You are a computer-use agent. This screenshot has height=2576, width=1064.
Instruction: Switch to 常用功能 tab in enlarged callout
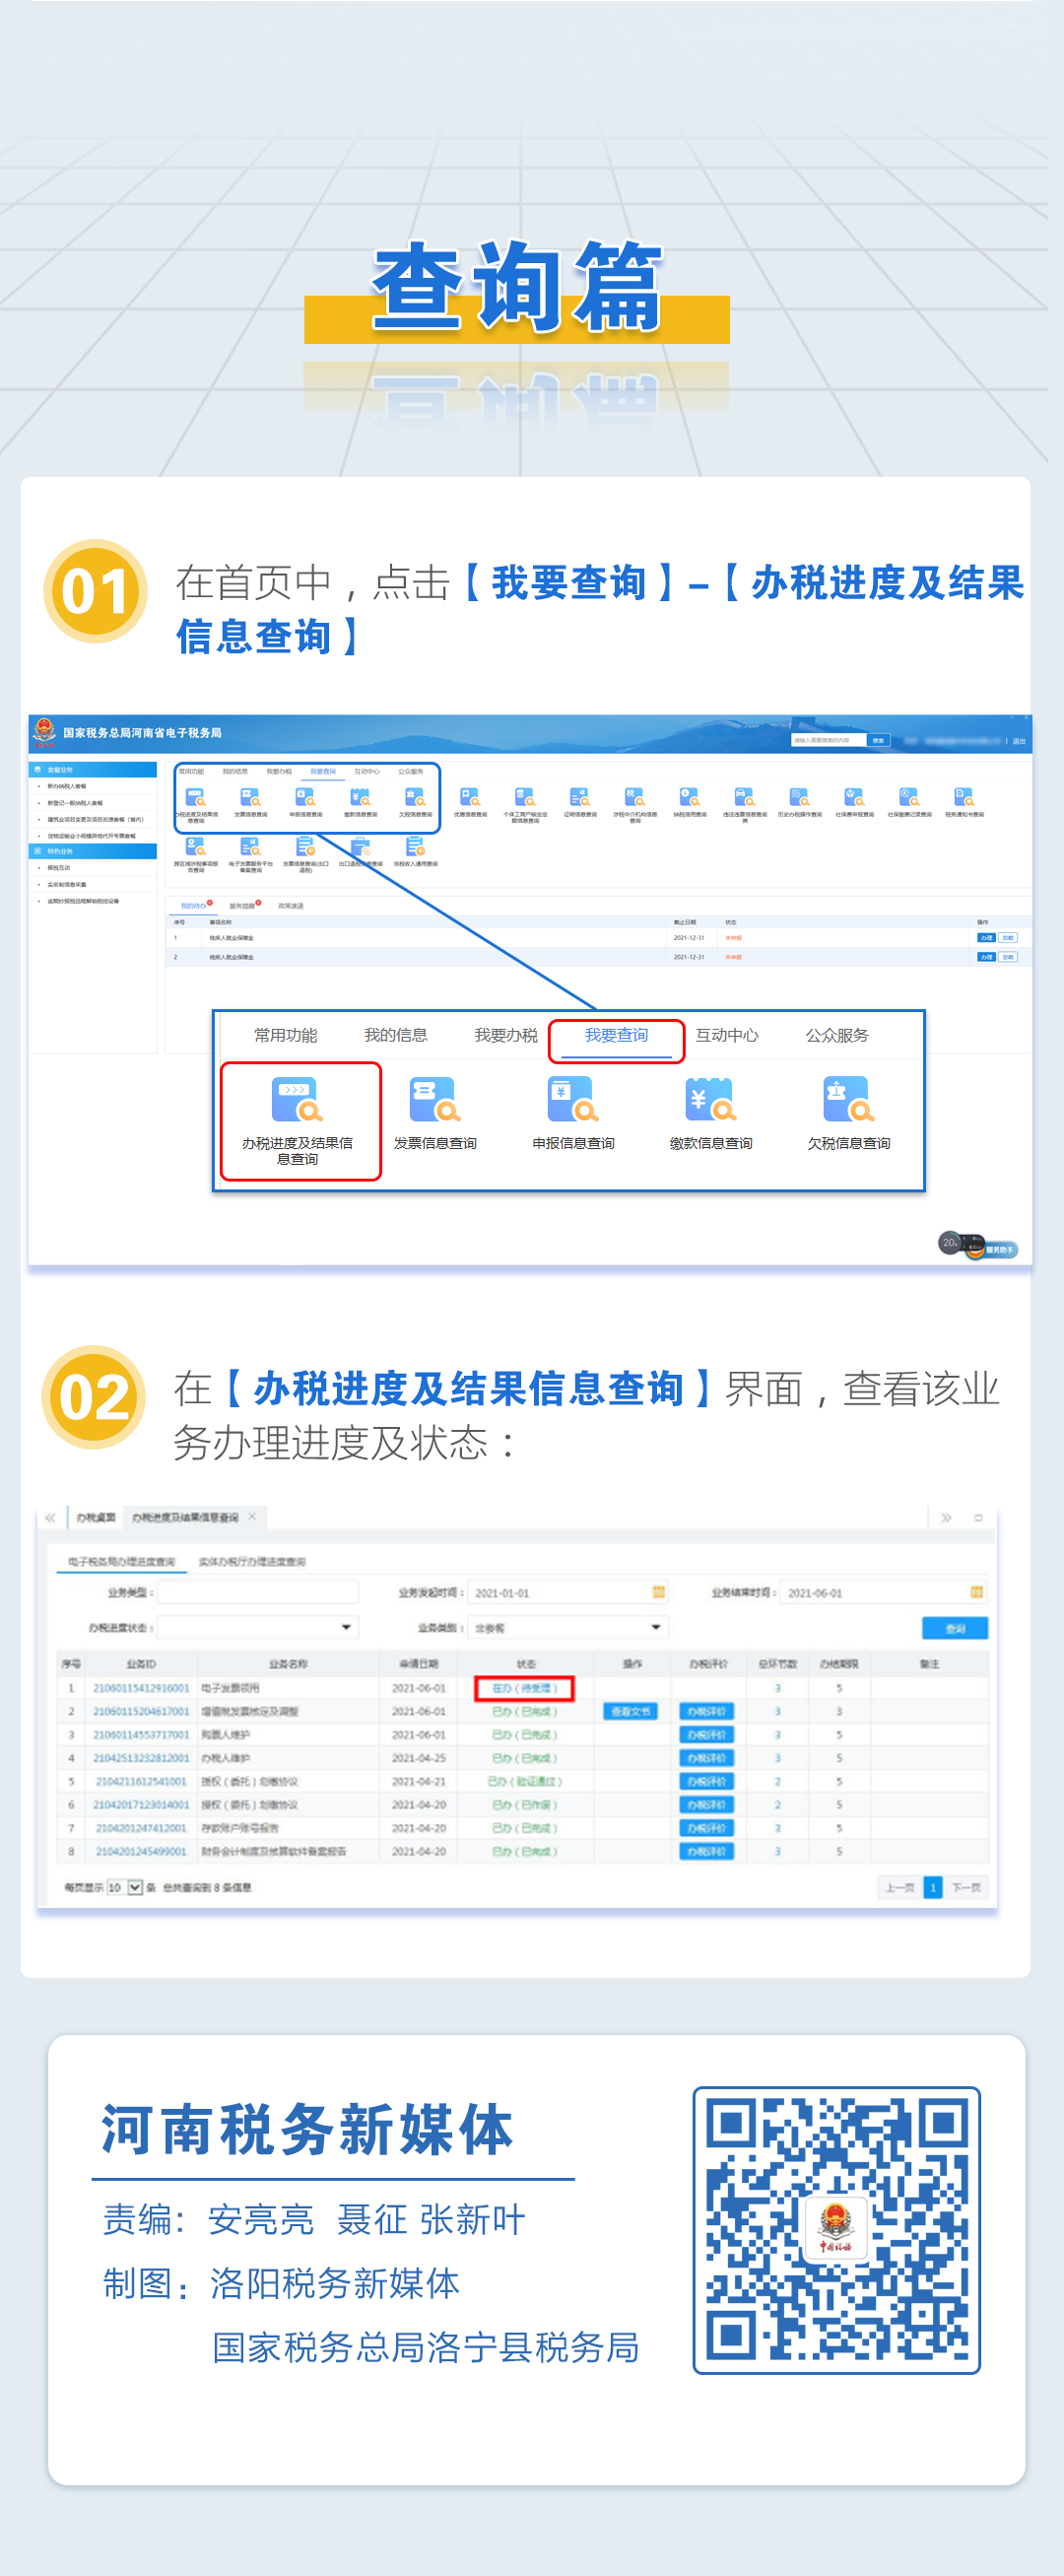[285, 1035]
